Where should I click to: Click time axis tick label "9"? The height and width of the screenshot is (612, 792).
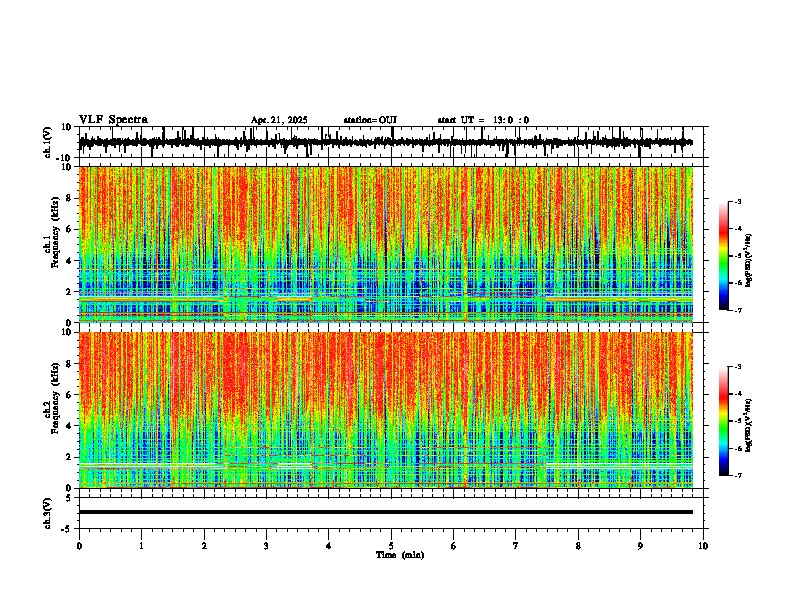click(x=640, y=546)
